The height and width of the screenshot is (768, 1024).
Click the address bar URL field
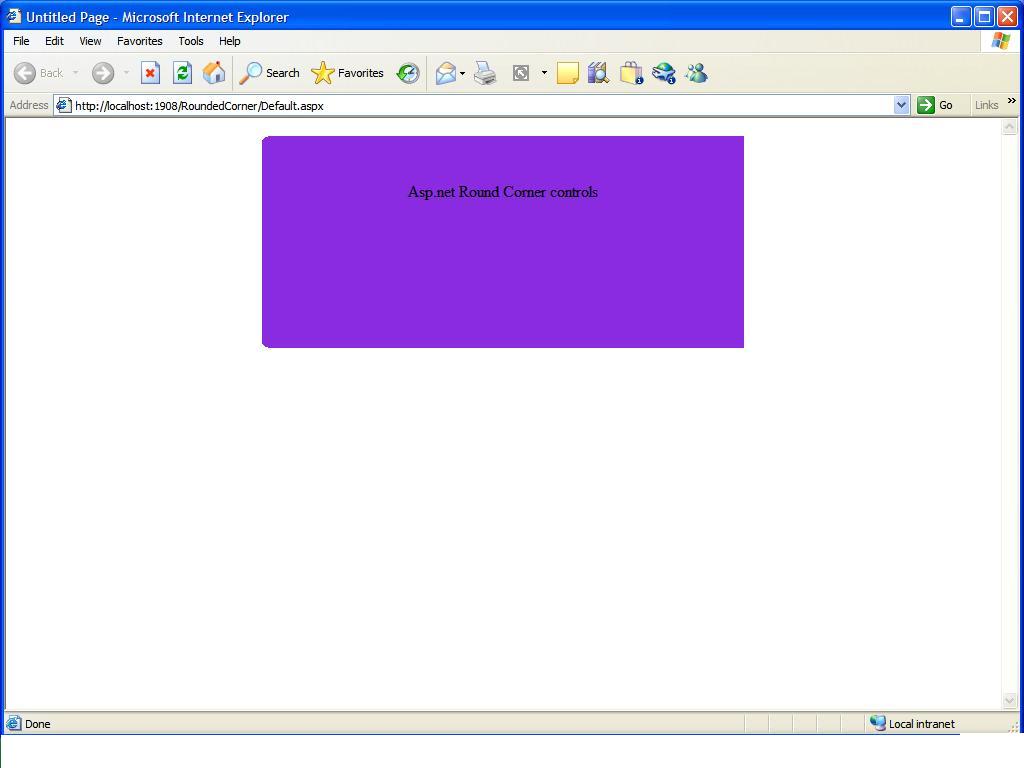(x=481, y=105)
